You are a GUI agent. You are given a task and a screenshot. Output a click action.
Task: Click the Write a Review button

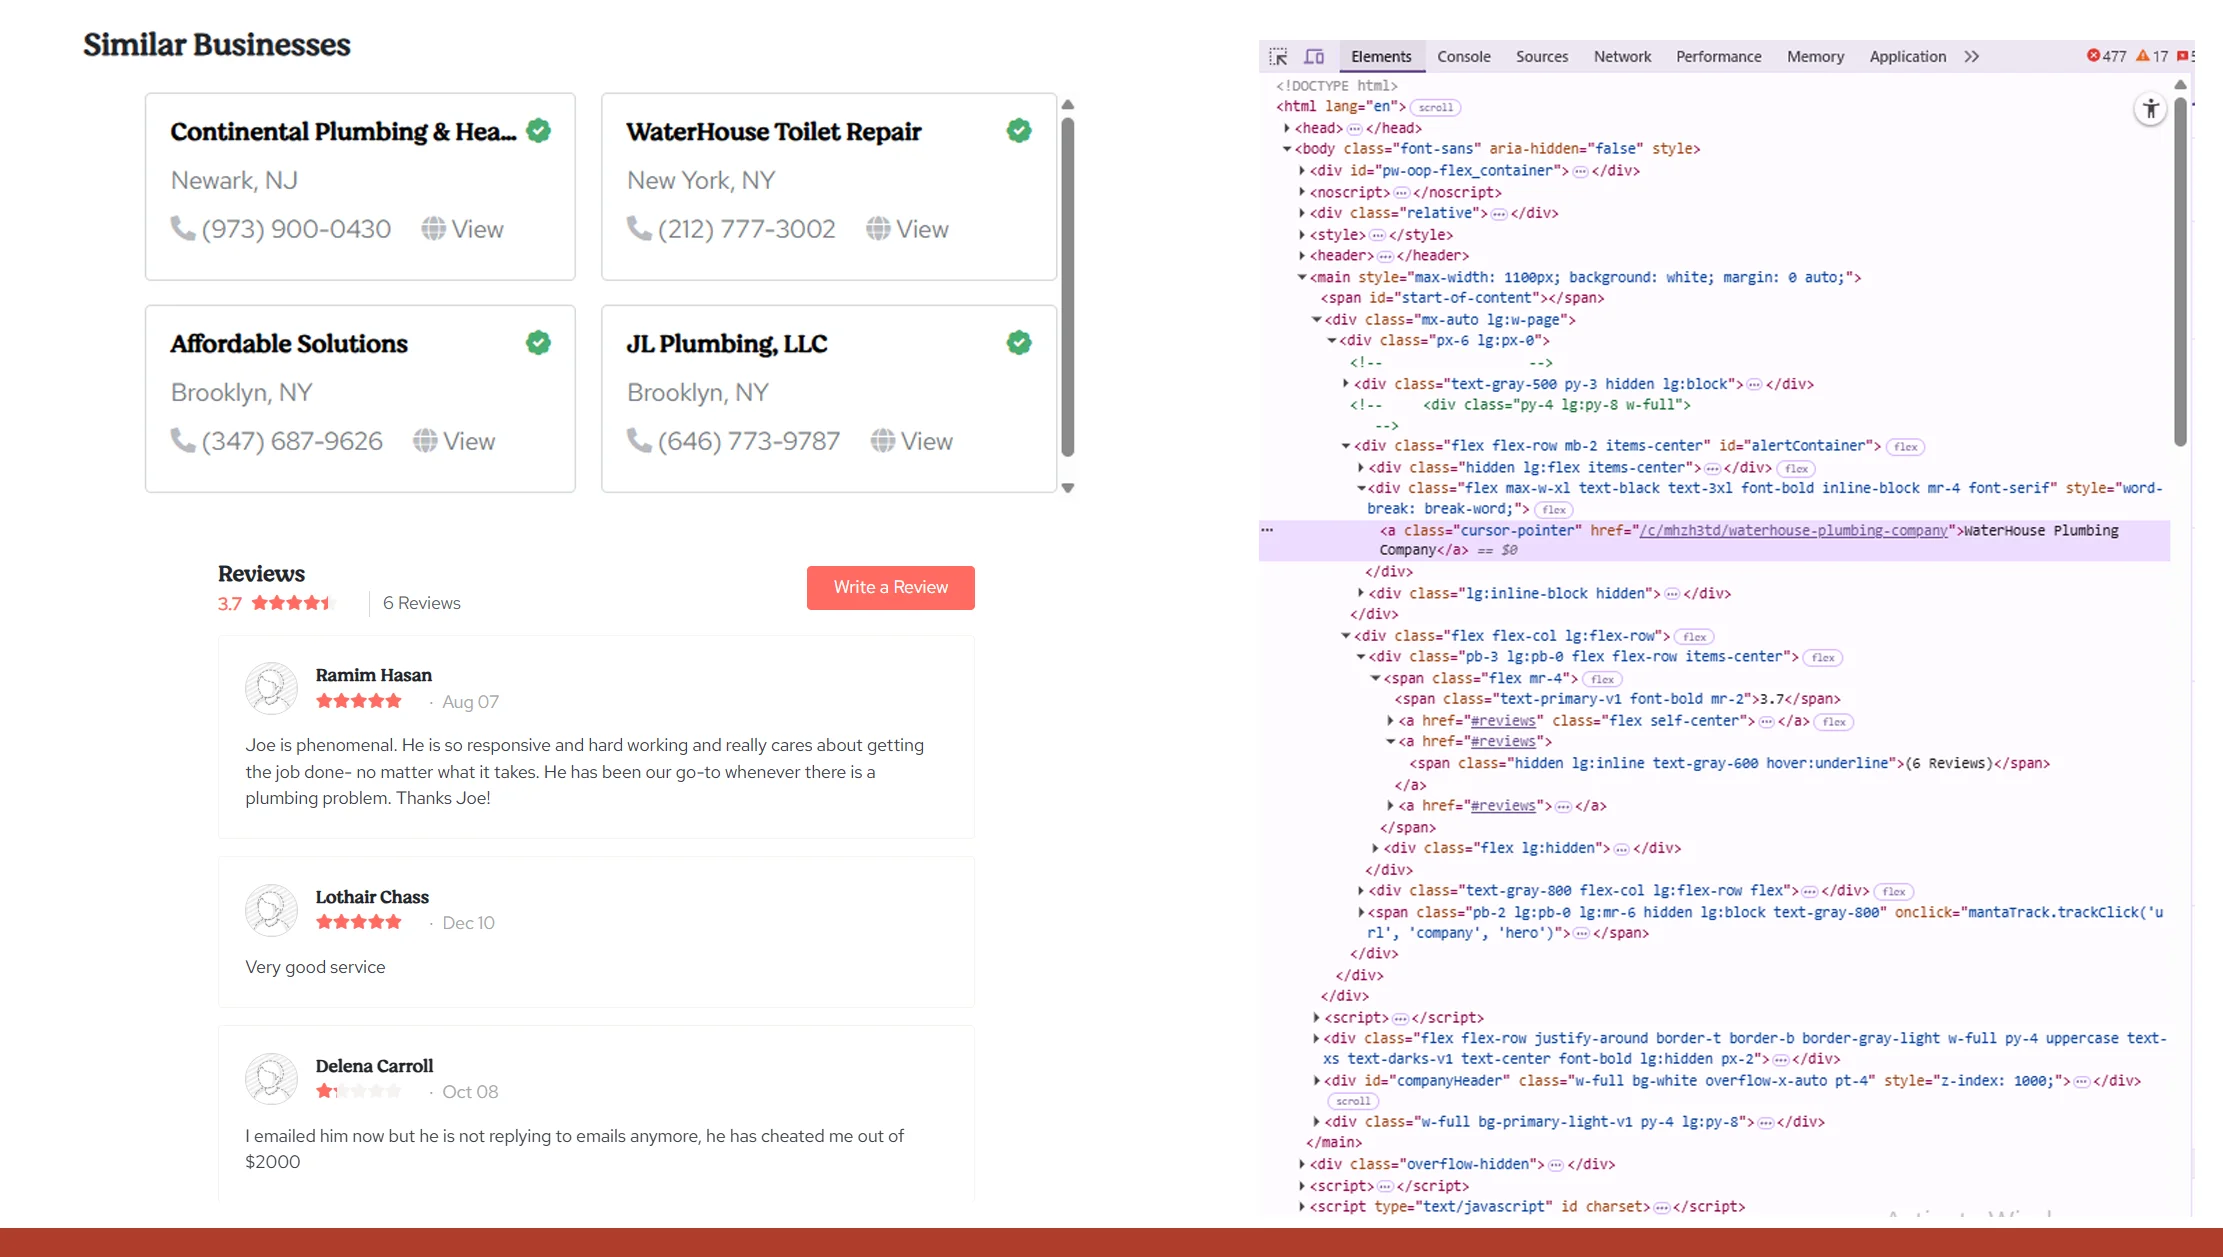click(x=889, y=587)
